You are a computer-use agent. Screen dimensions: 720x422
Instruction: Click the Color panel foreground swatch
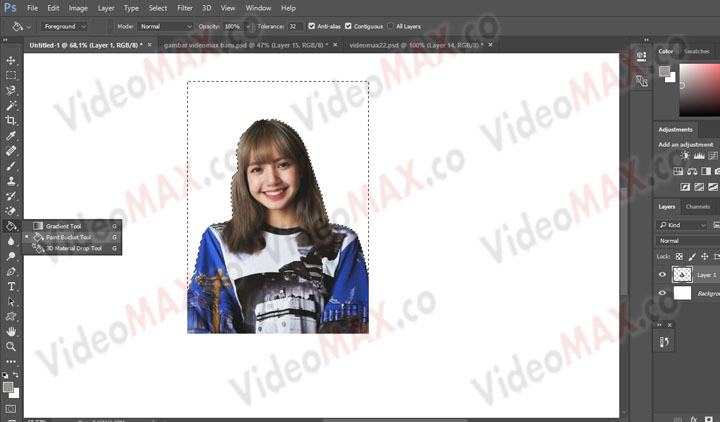coord(664,71)
